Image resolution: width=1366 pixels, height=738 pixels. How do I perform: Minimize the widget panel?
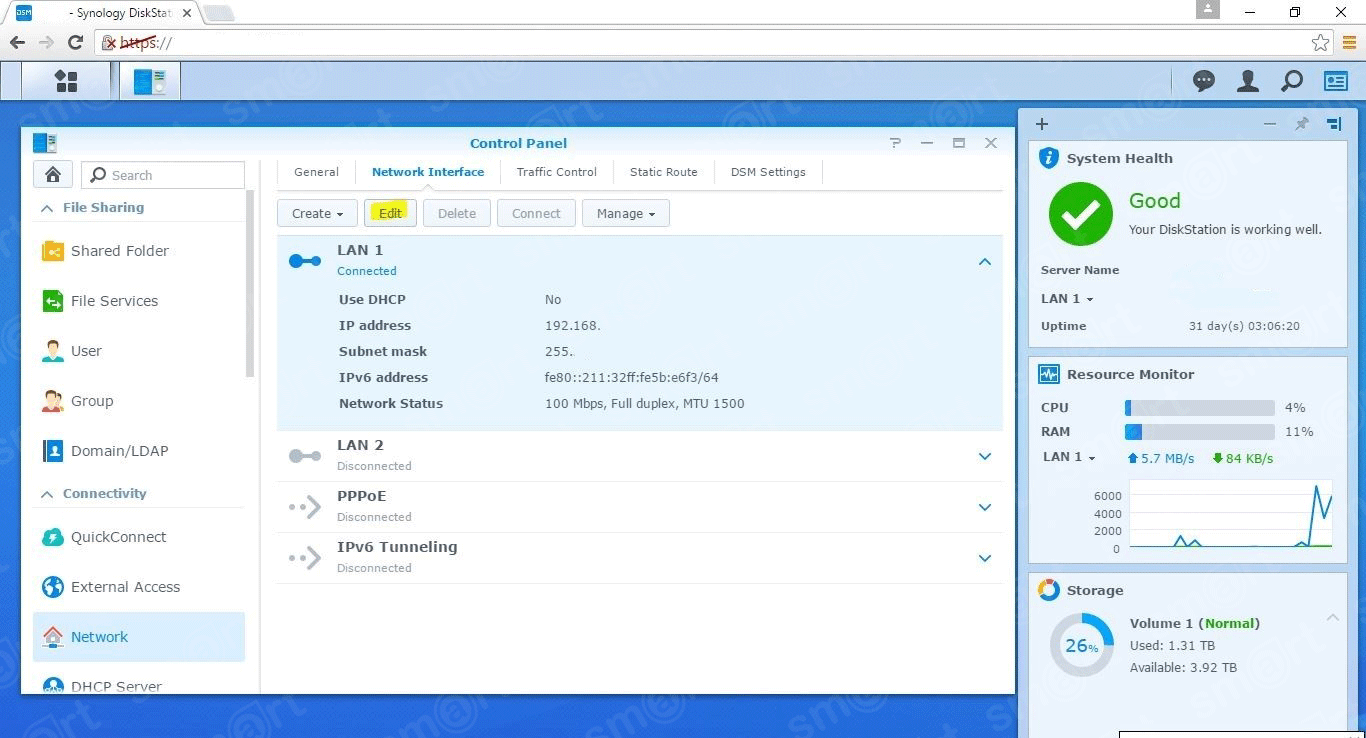(1270, 124)
